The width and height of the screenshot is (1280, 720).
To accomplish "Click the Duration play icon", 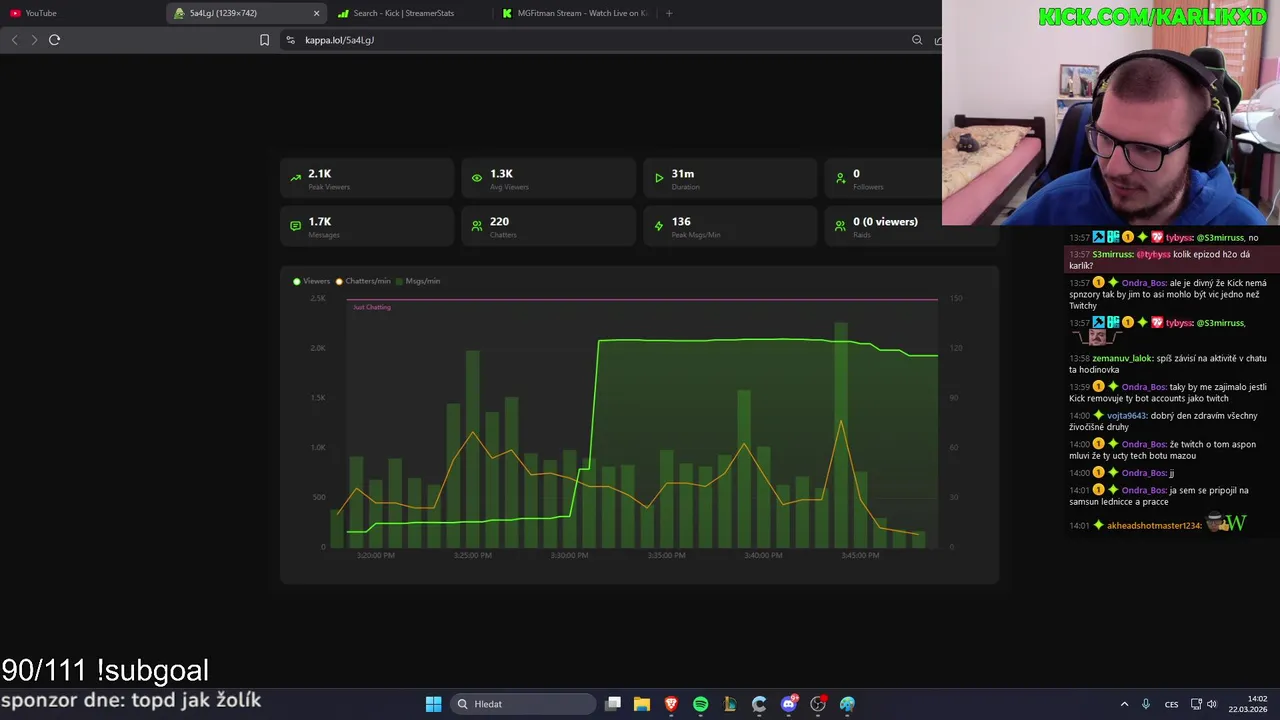I will (659, 178).
